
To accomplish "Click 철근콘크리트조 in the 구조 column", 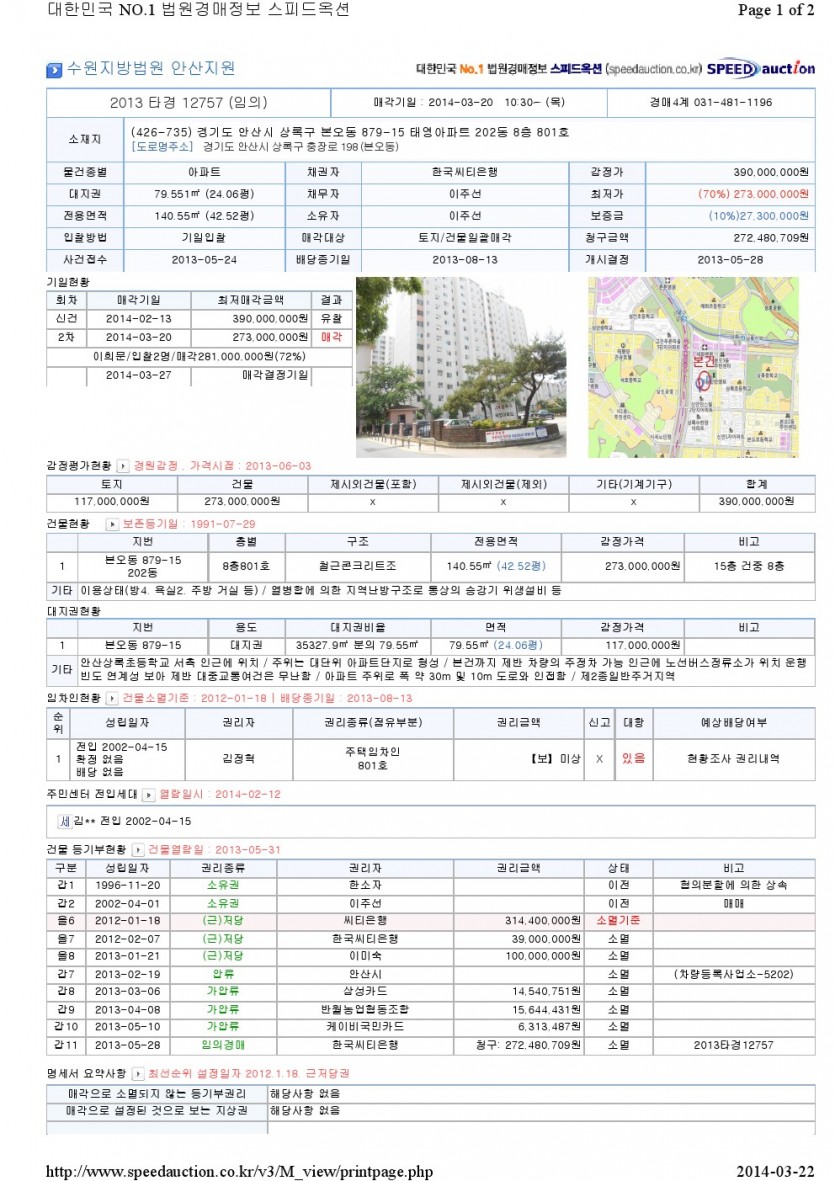I will point(357,566).
